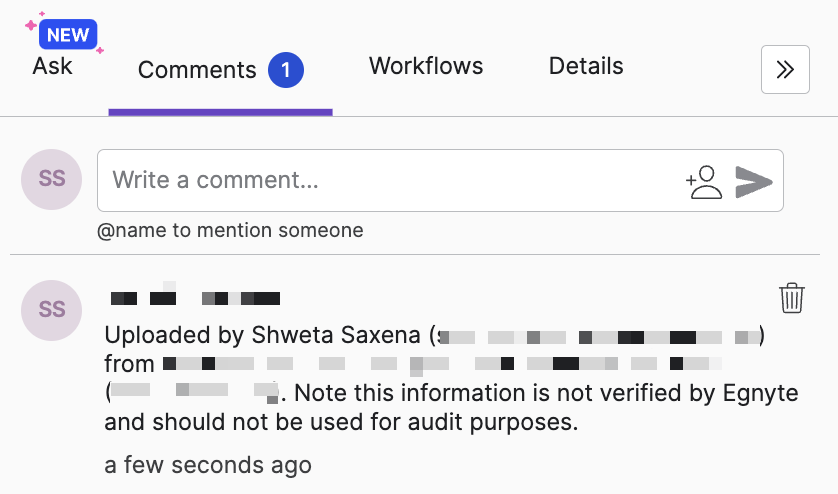Open the Details tab
The width and height of the screenshot is (838, 494).
586,66
